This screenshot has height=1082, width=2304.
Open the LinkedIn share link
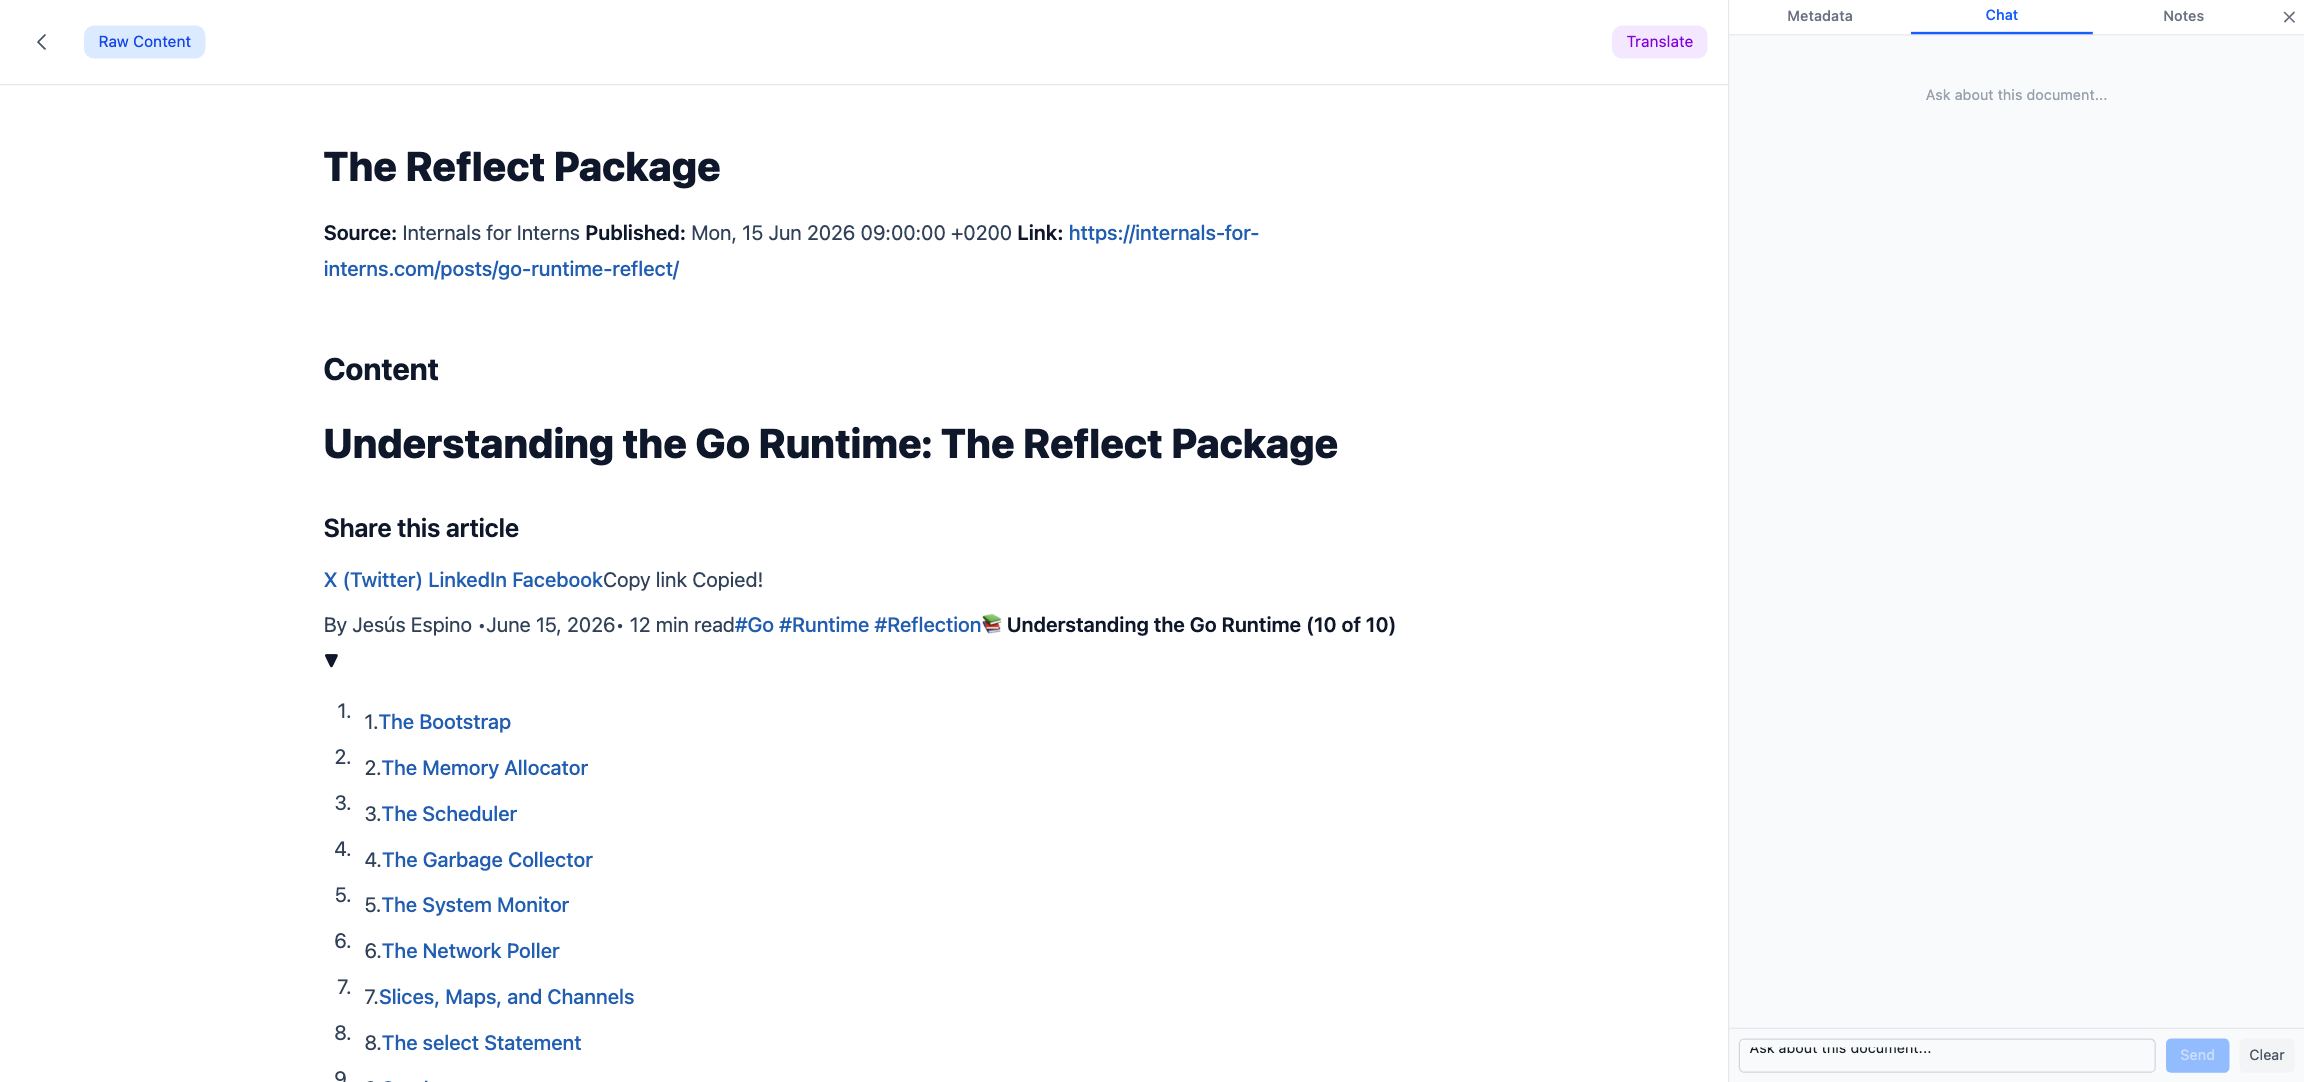click(x=467, y=580)
